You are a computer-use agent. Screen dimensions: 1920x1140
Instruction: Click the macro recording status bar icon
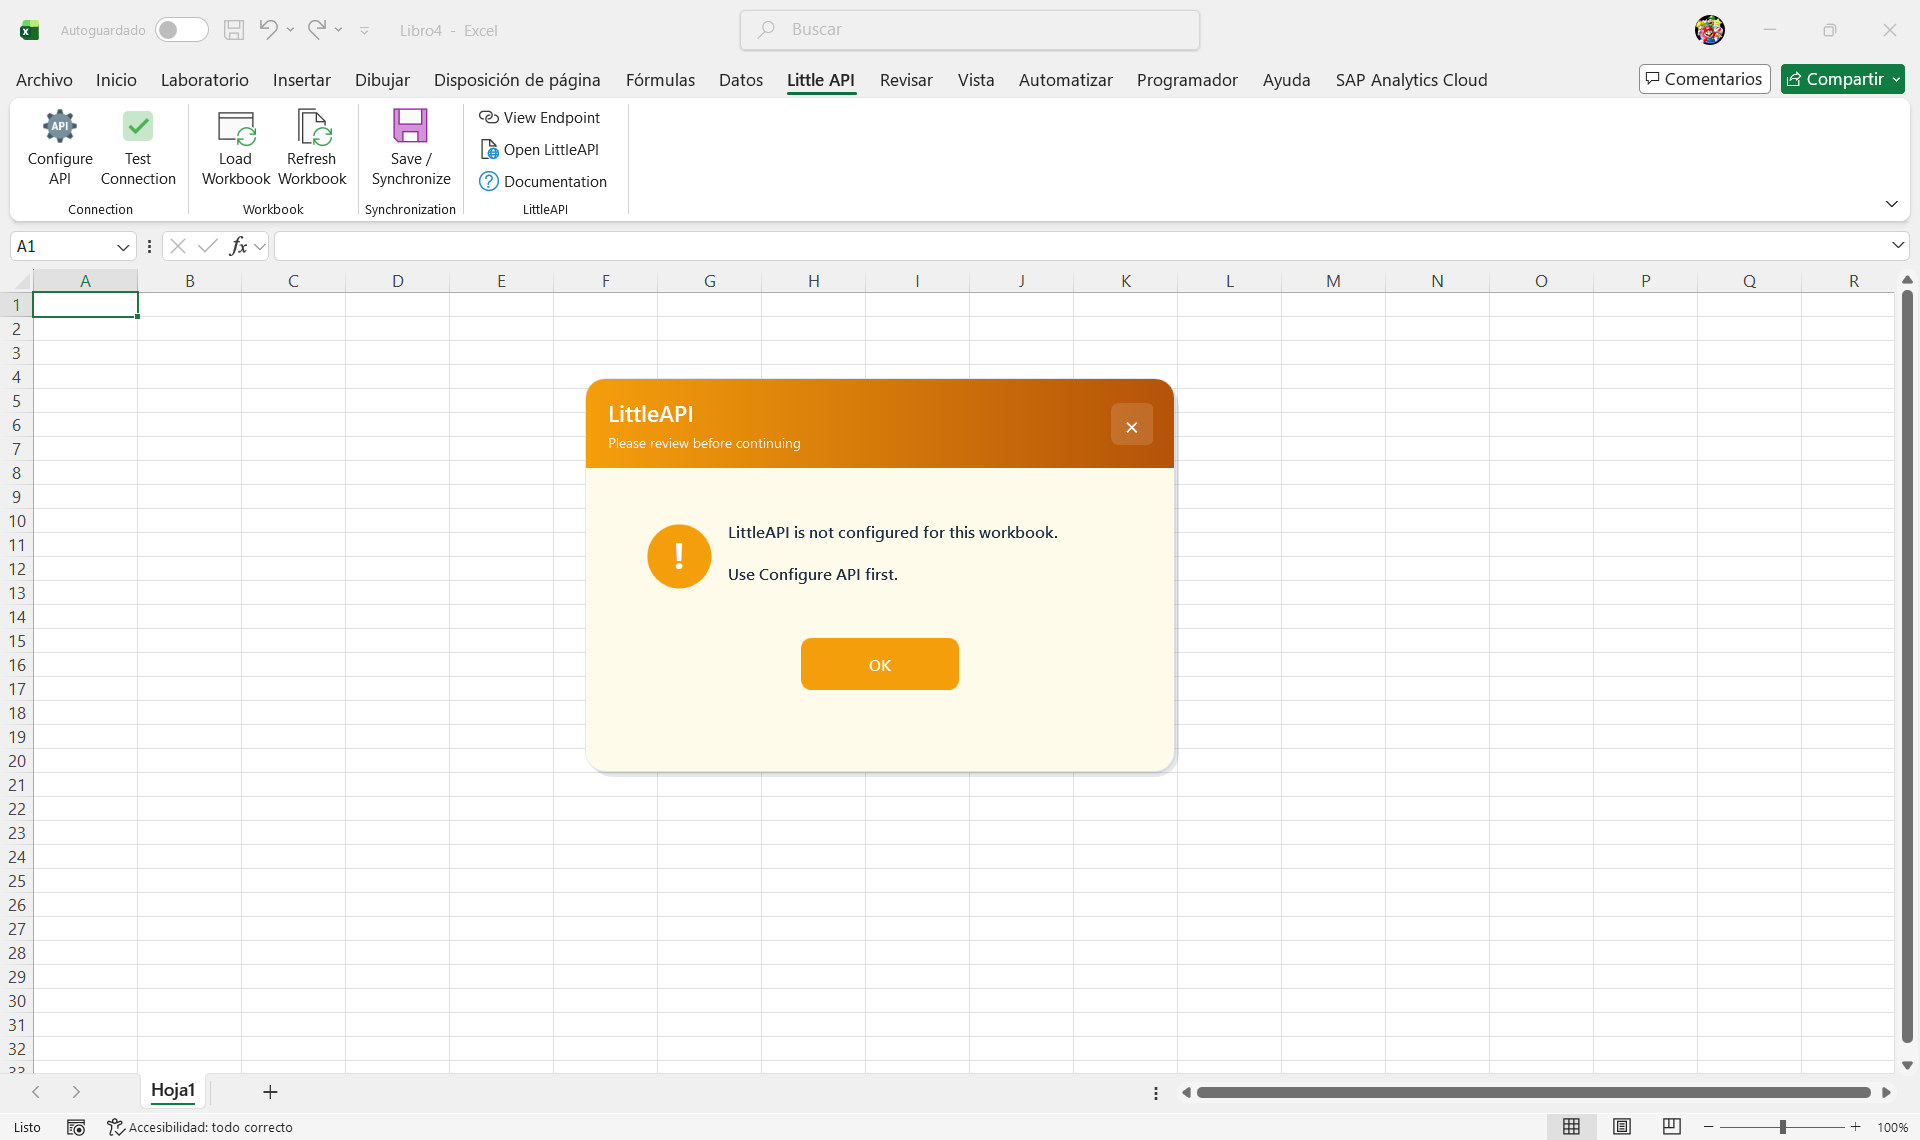point(76,1127)
